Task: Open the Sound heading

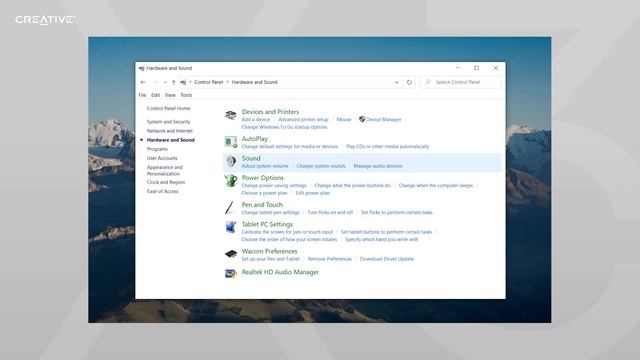Action: tap(251, 158)
